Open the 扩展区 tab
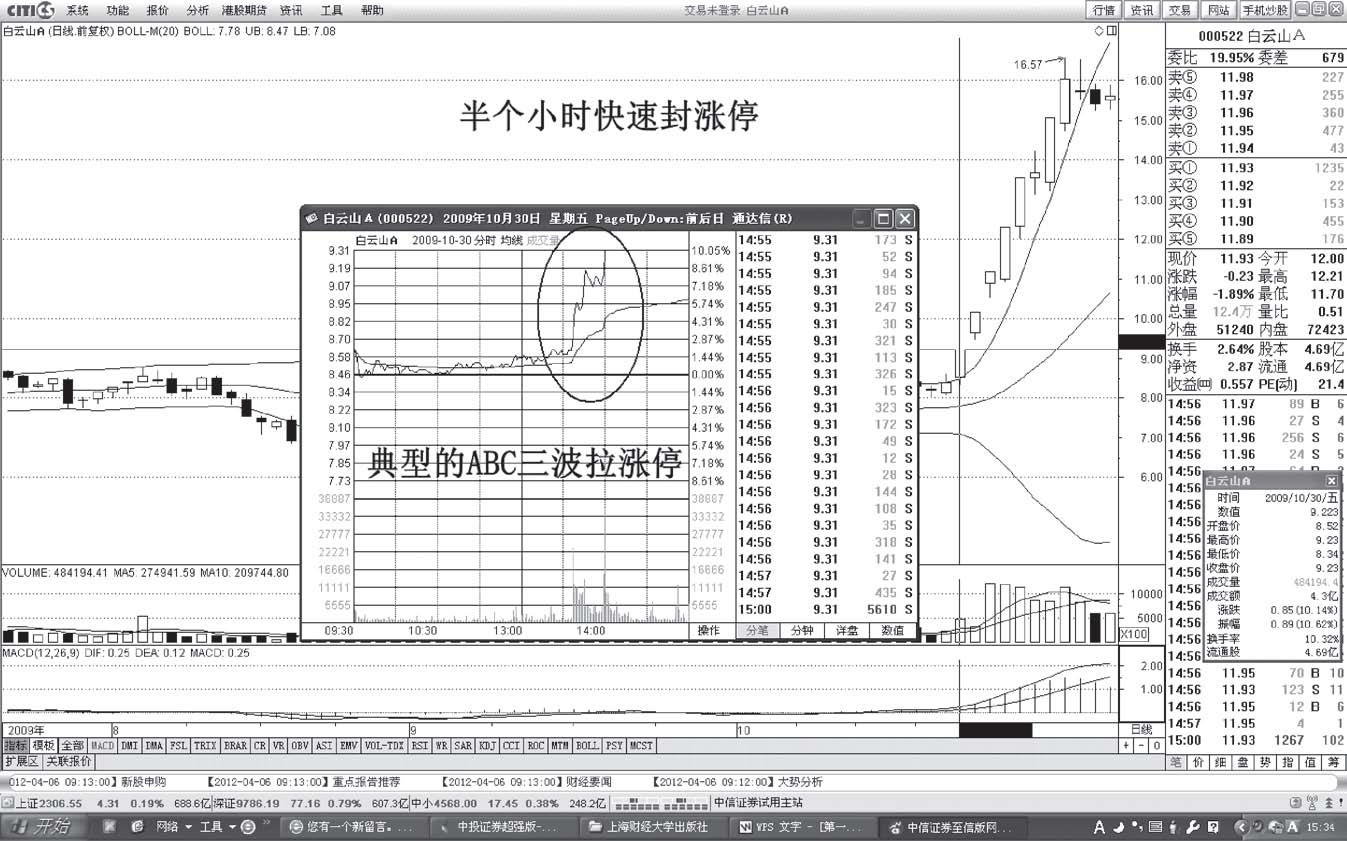The width and height of the screenshot is (1347, 841). [21, 761]
